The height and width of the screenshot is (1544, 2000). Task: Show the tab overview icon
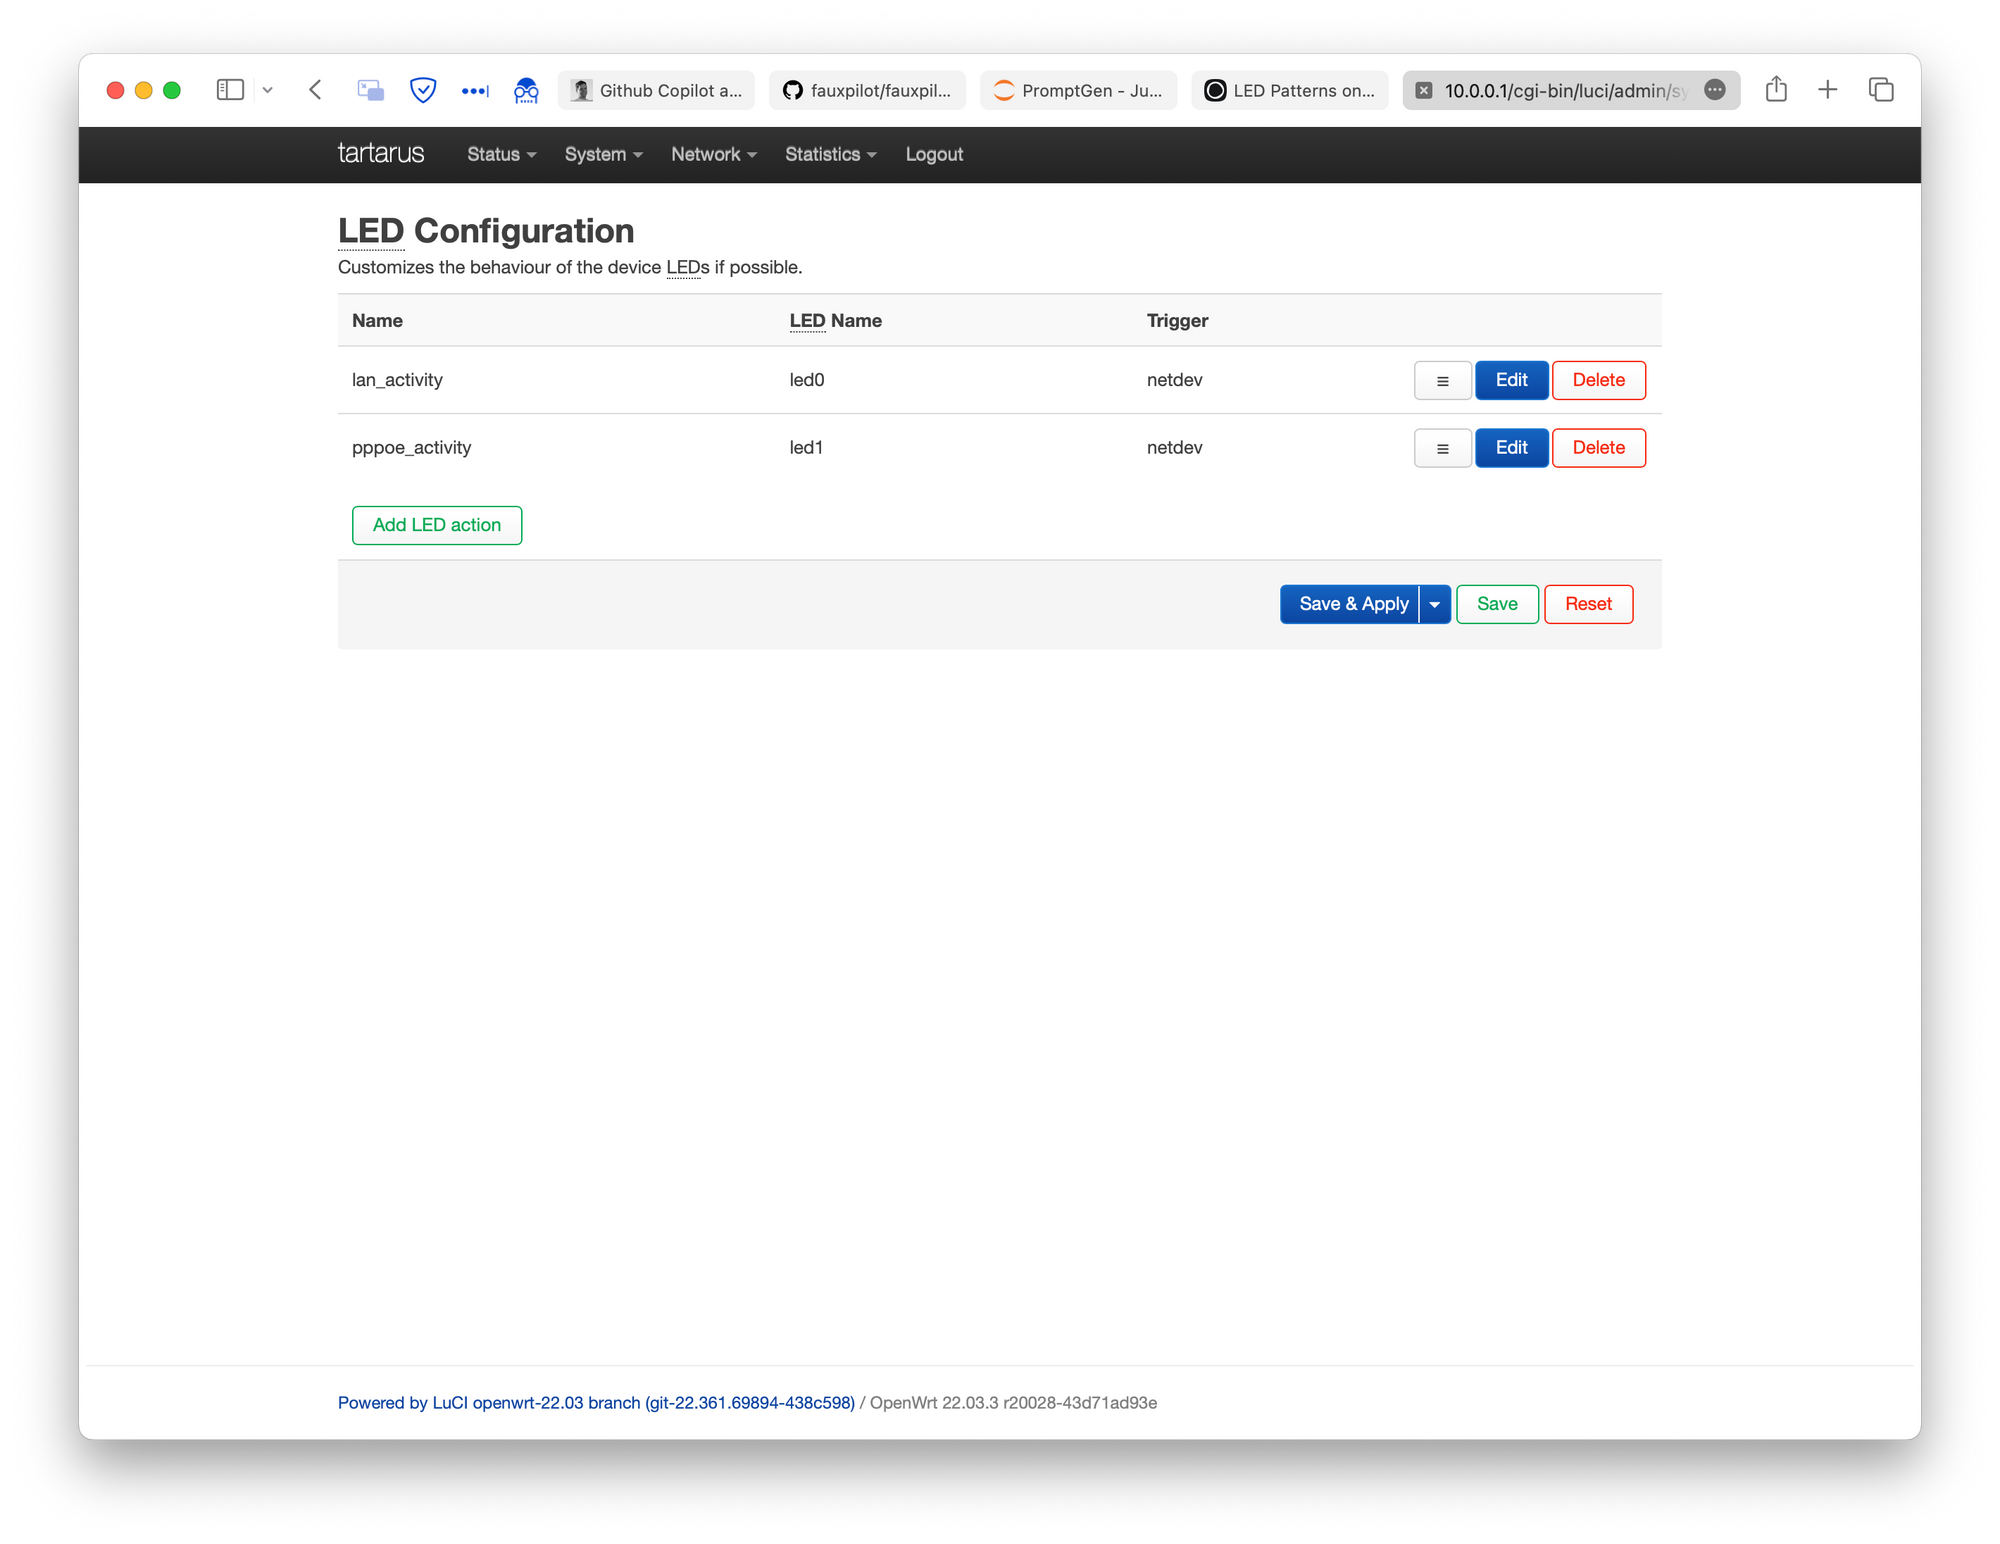(1881, 89)
